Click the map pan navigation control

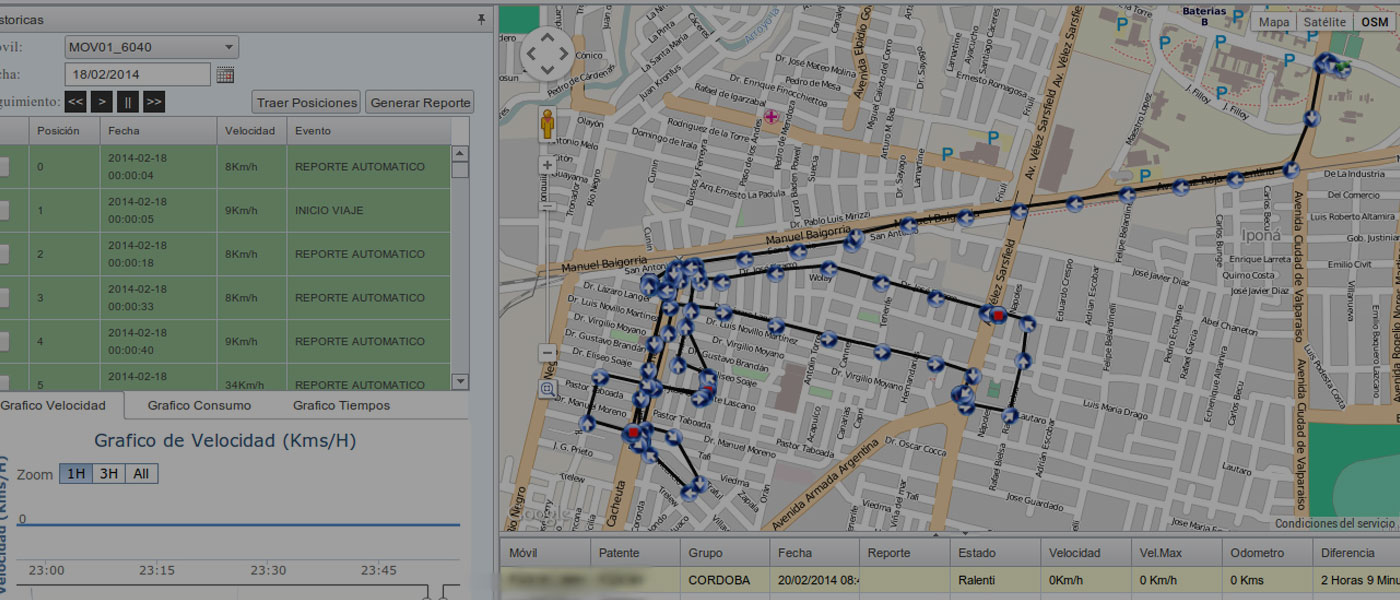point(547,52)
